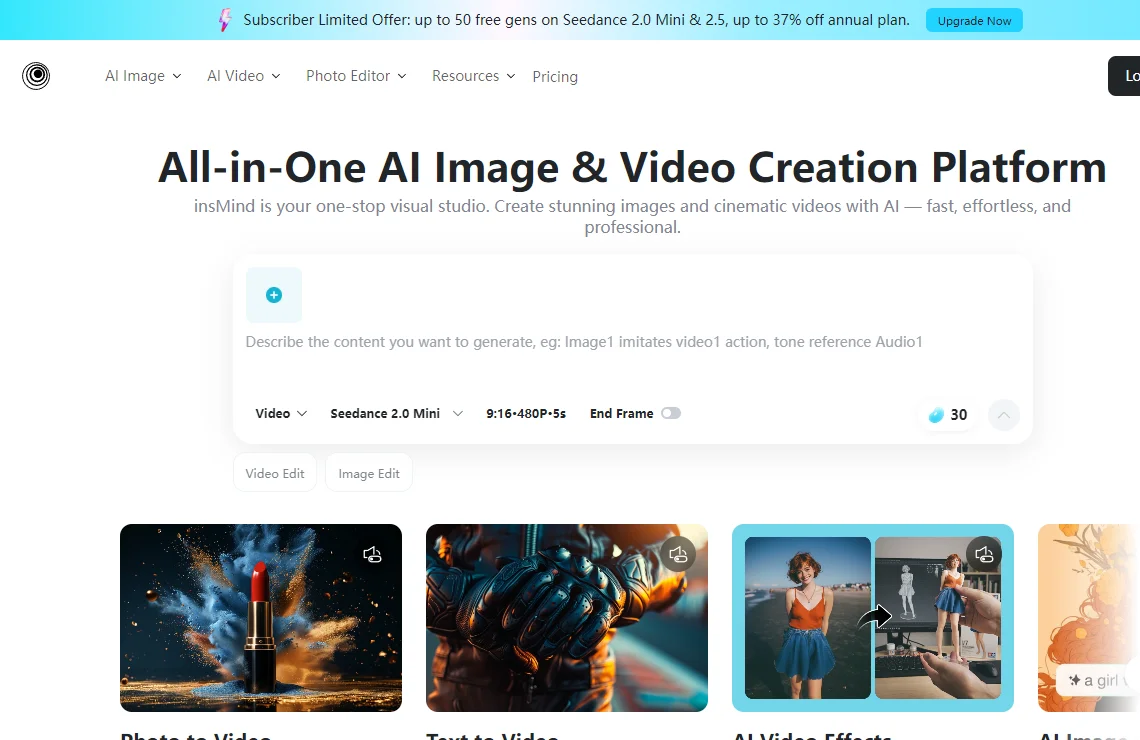Click the lightning bolt promo icon
This screenshot has height=740, width=1140.
pos(225,20)
